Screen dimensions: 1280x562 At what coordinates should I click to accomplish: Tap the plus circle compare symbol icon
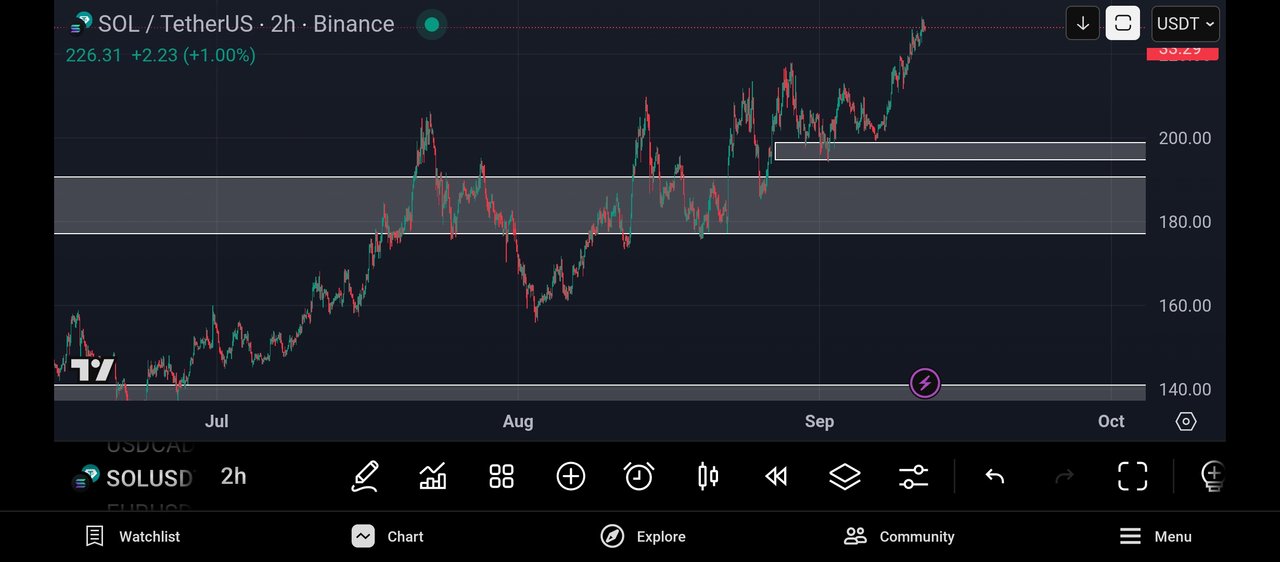[570, 476]
